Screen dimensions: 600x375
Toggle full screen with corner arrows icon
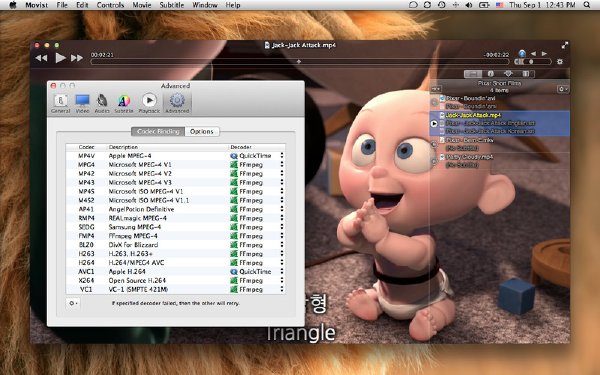tap(564, 45)
